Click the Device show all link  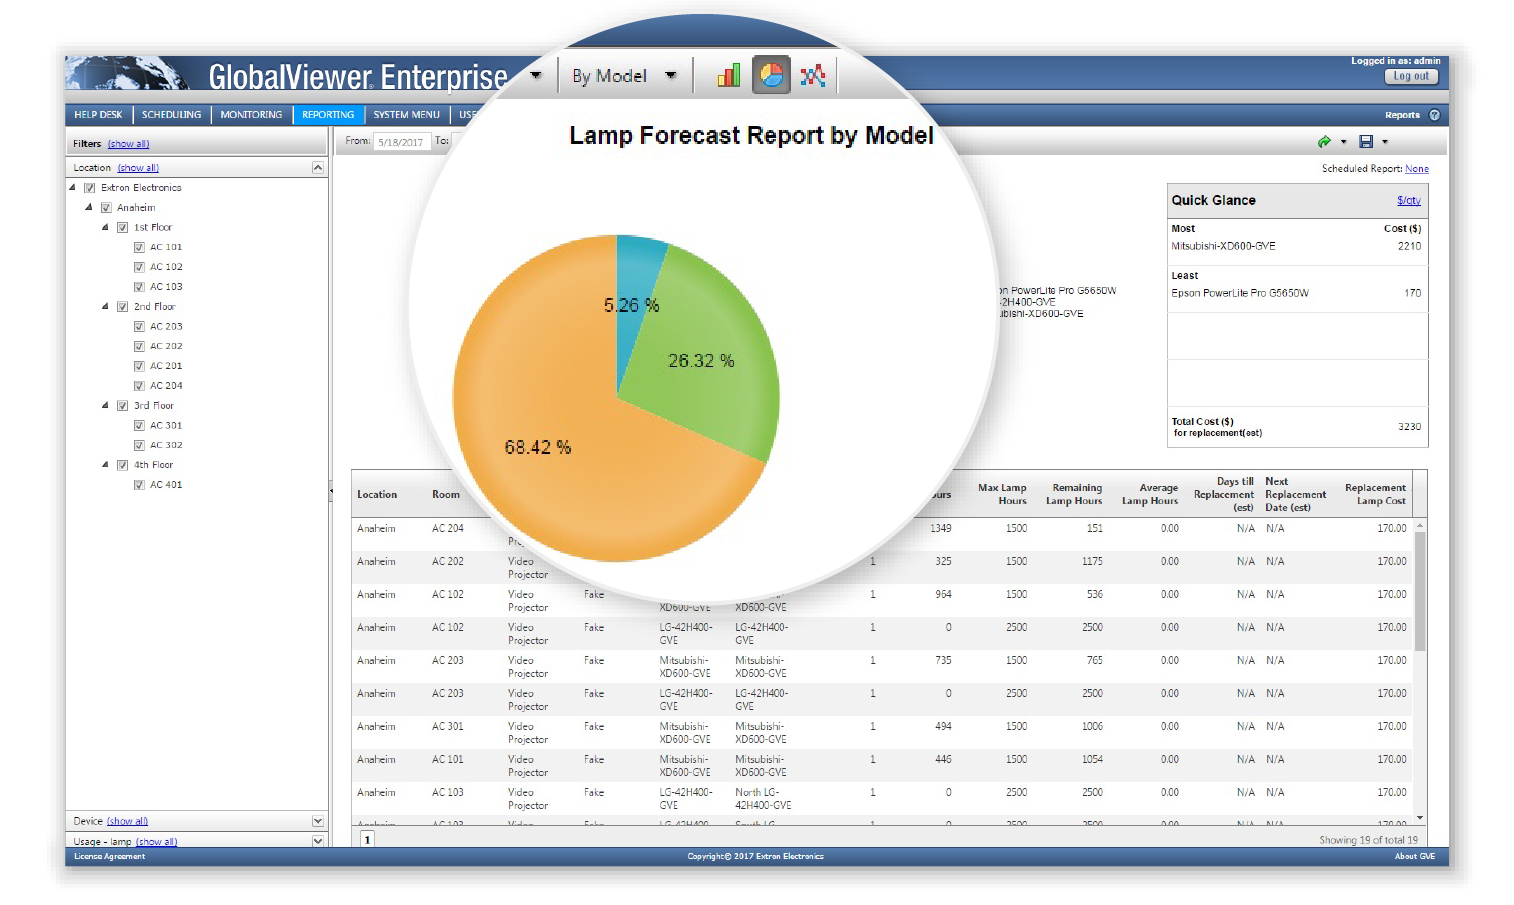[127, 821]
